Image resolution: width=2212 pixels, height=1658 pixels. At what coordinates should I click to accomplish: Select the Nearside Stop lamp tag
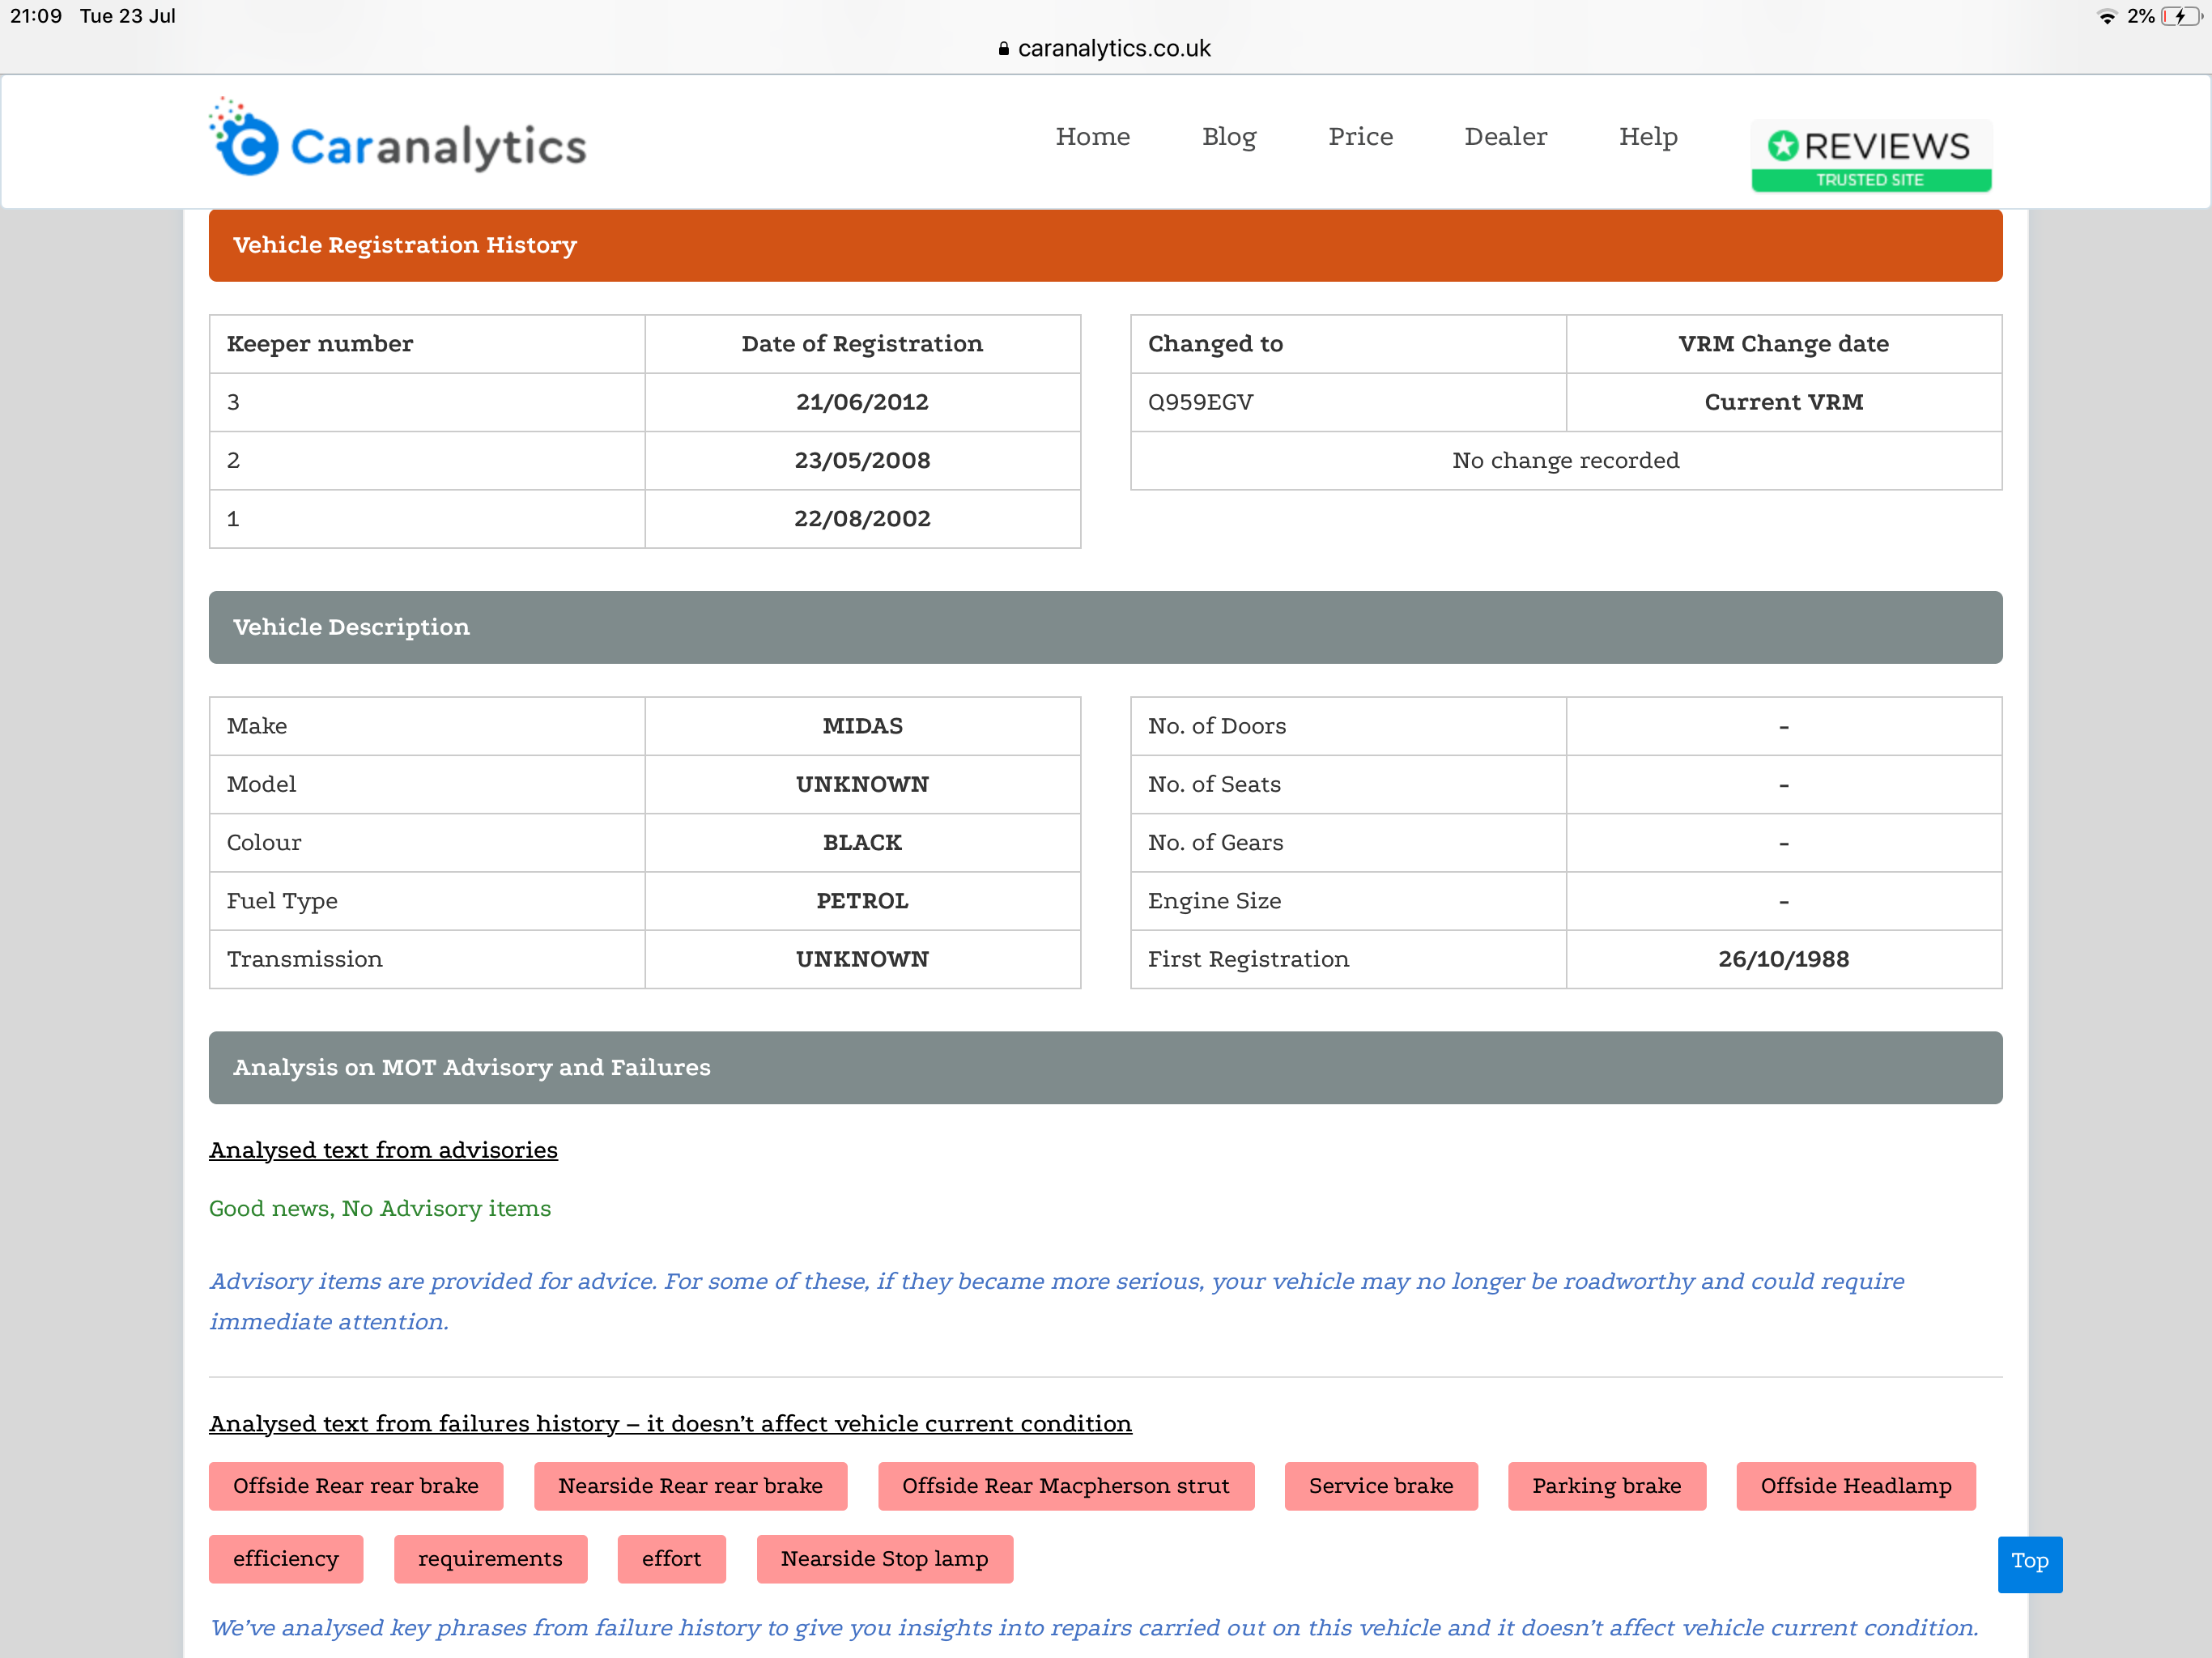click(x=884, y=1559)
